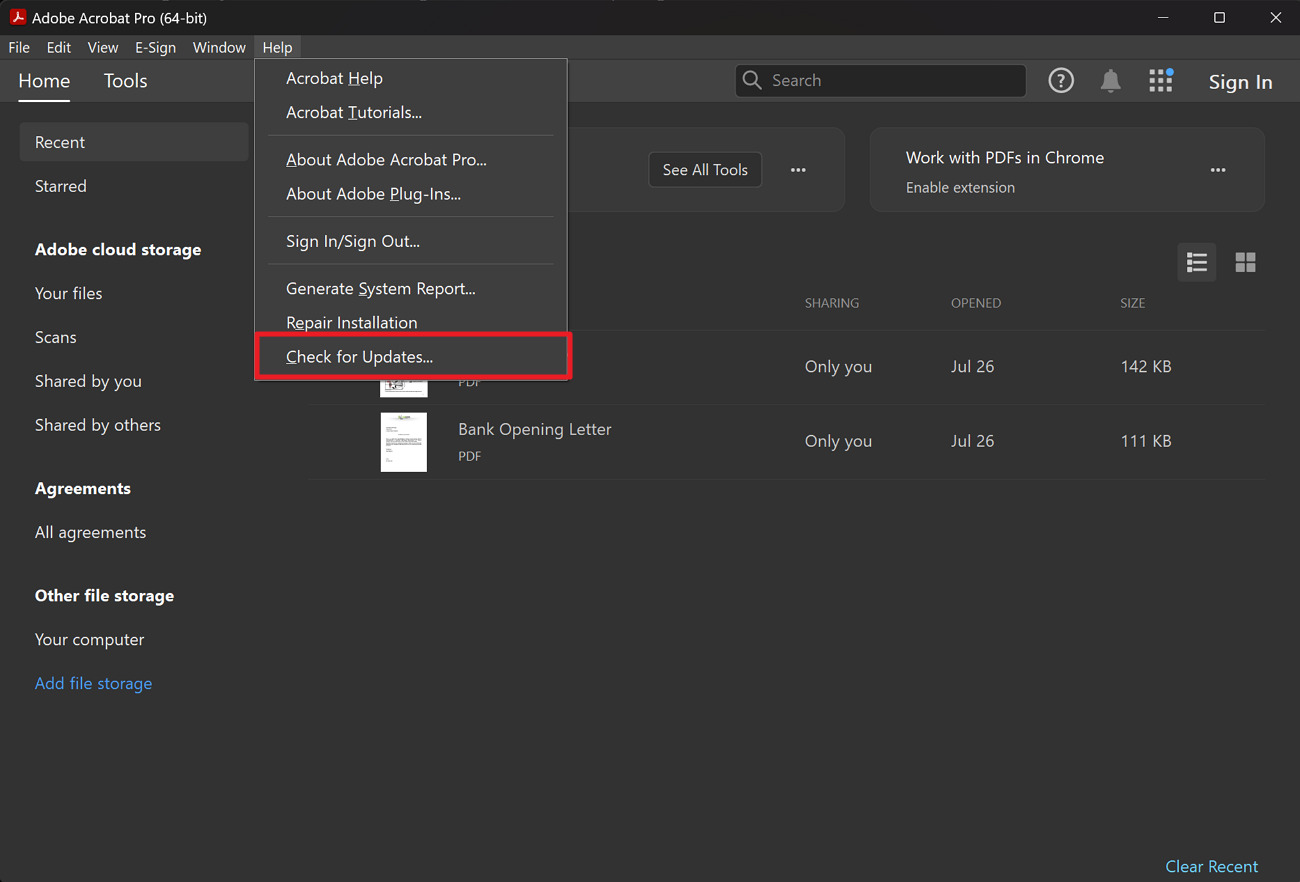Click Work with PDFs in Chrome title

click(1005, 158)
